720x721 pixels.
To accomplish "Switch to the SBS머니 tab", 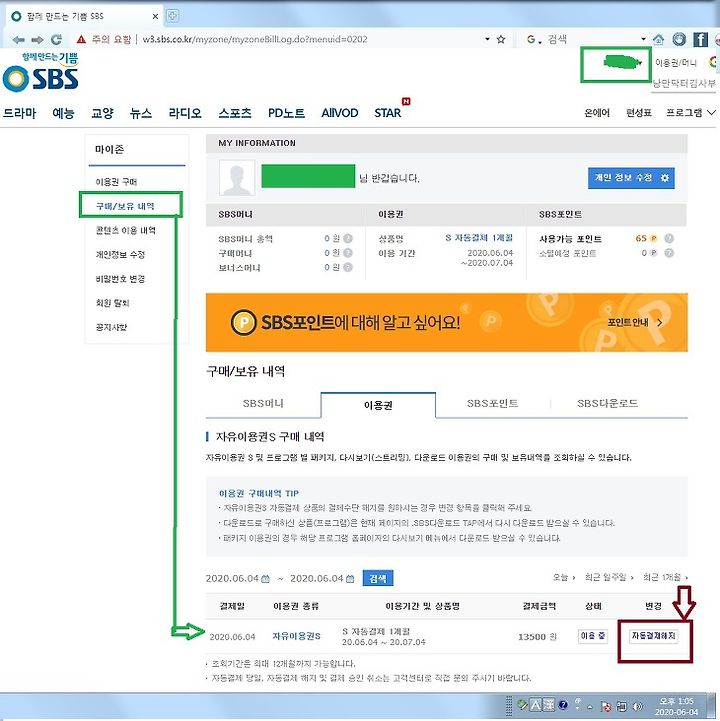I will click(x=263, y=404).
